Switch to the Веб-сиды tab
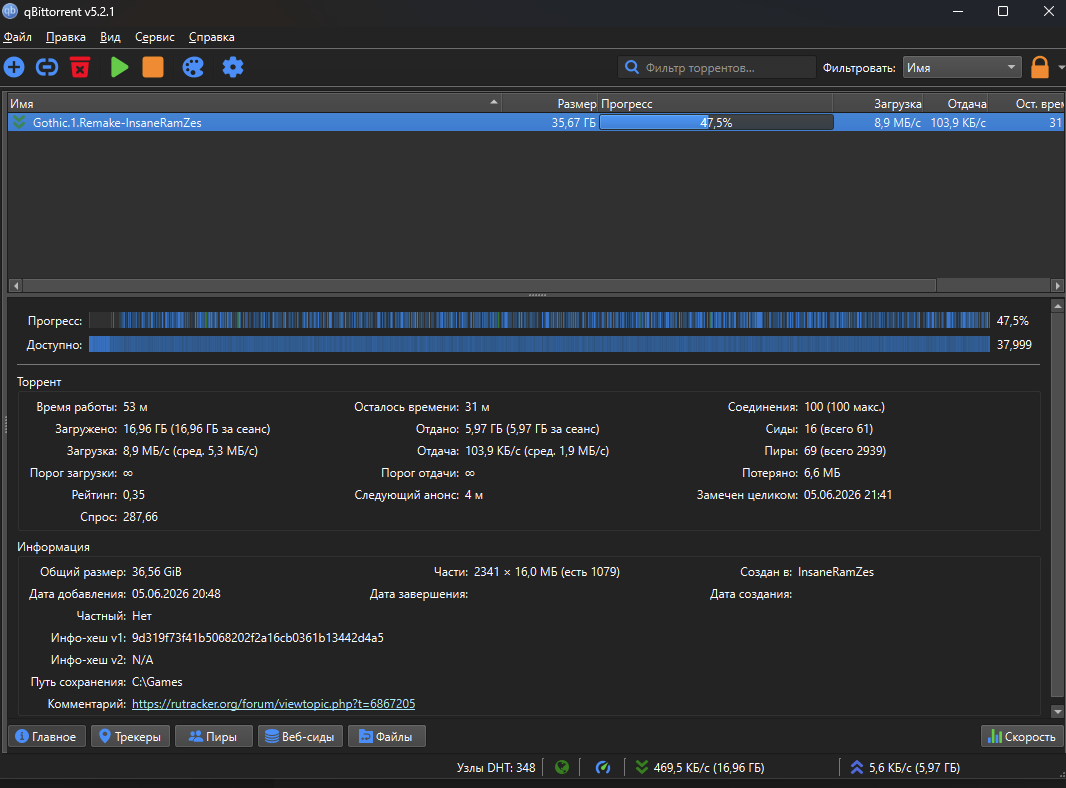1066x788 pixels. [x=300, y=736]
